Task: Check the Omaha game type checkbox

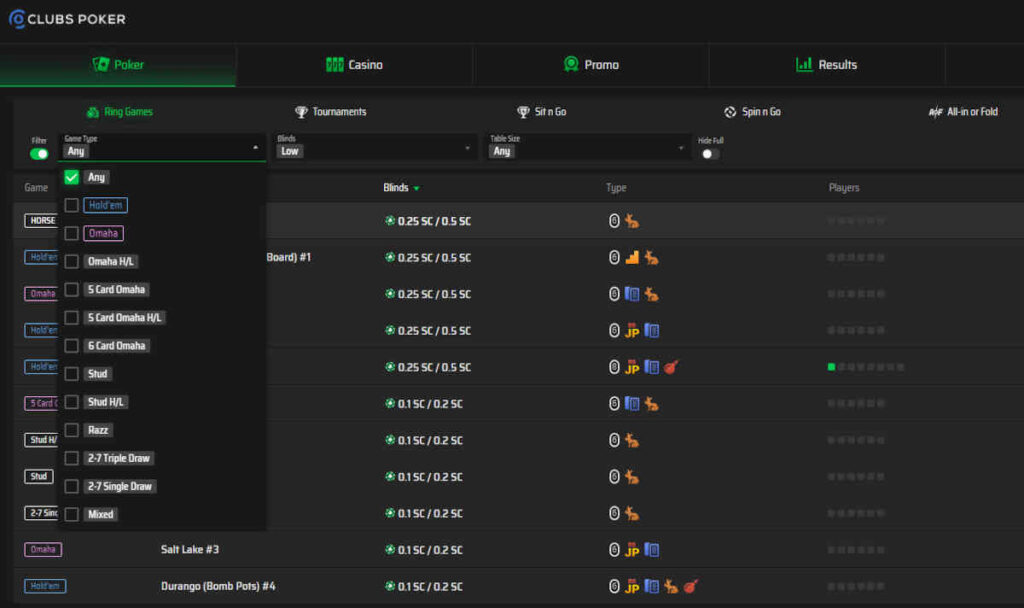Action: coord(71,233)
